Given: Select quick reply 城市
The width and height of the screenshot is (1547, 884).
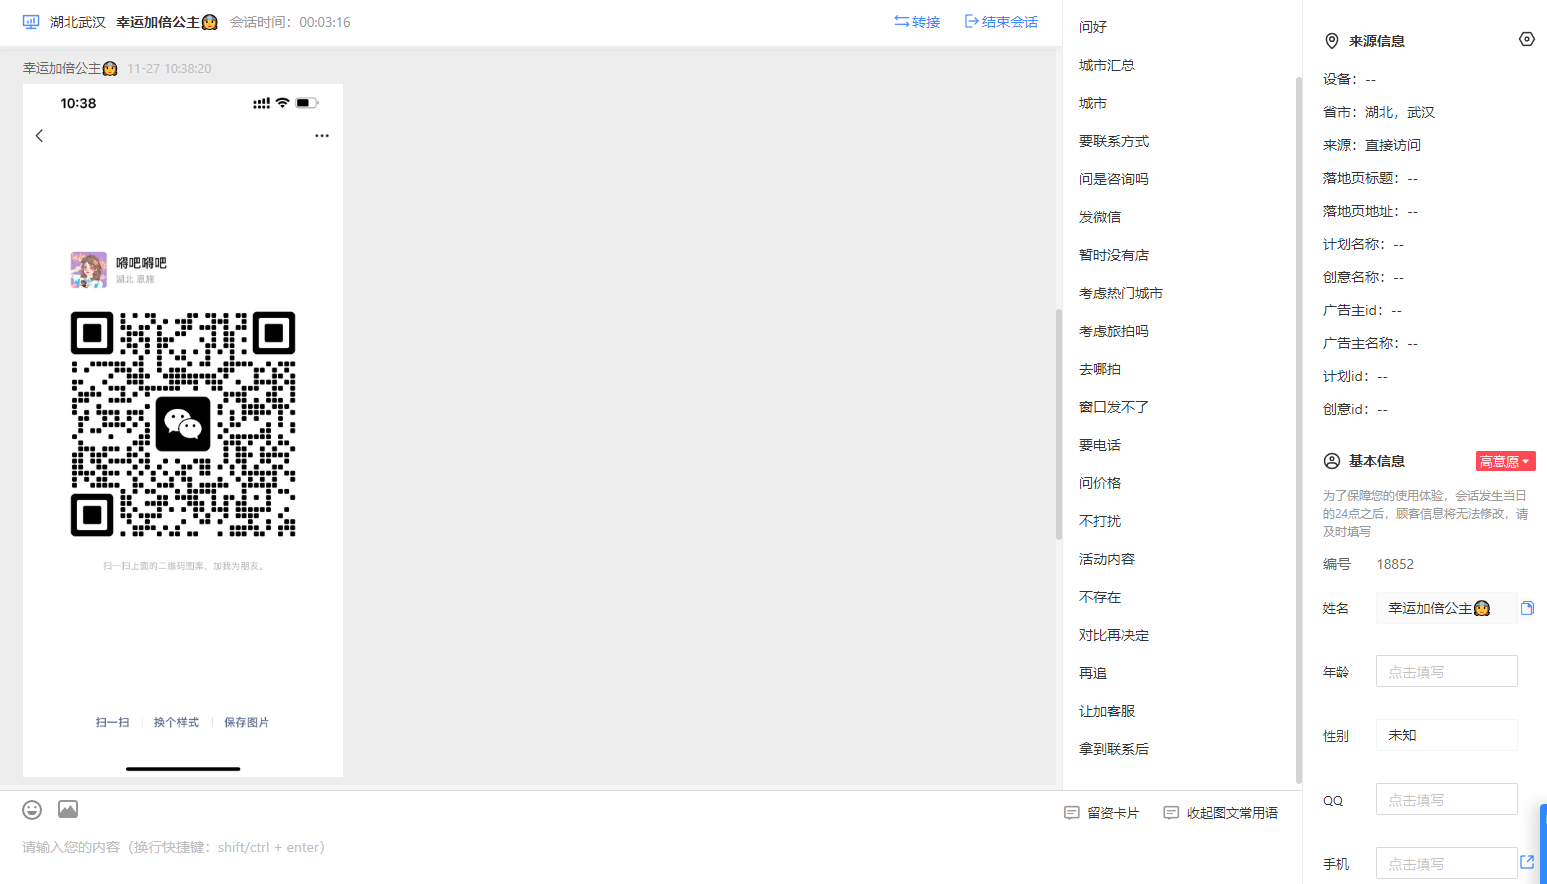Looking at the screenshot, I should (x=1093, y=103).
